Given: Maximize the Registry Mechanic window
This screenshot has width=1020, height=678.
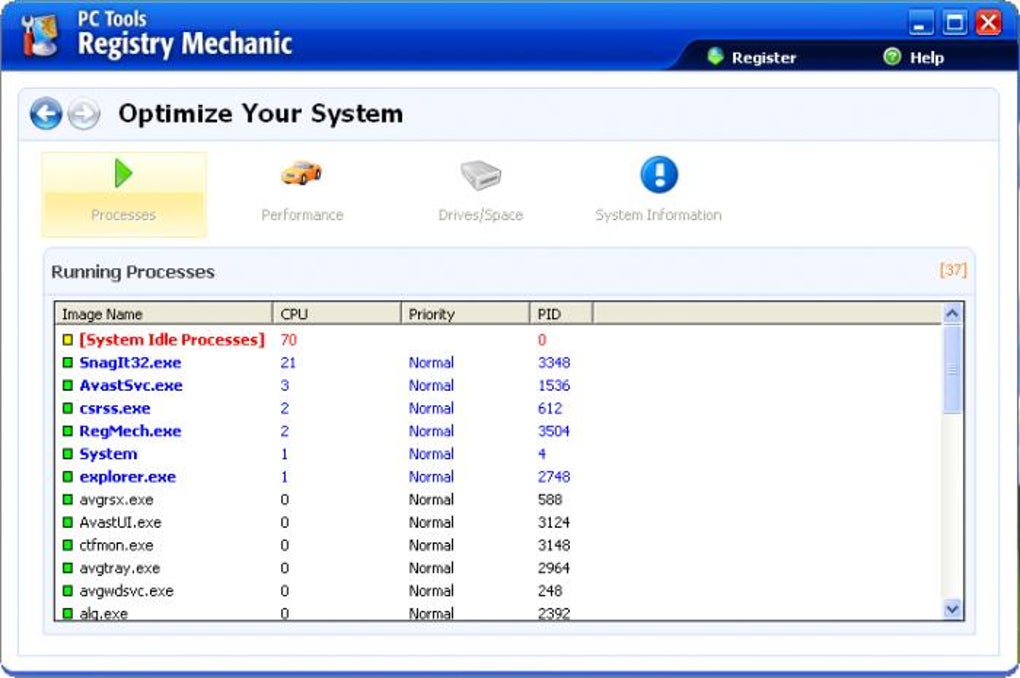Looking at the screenshot, I should point(954,23).
